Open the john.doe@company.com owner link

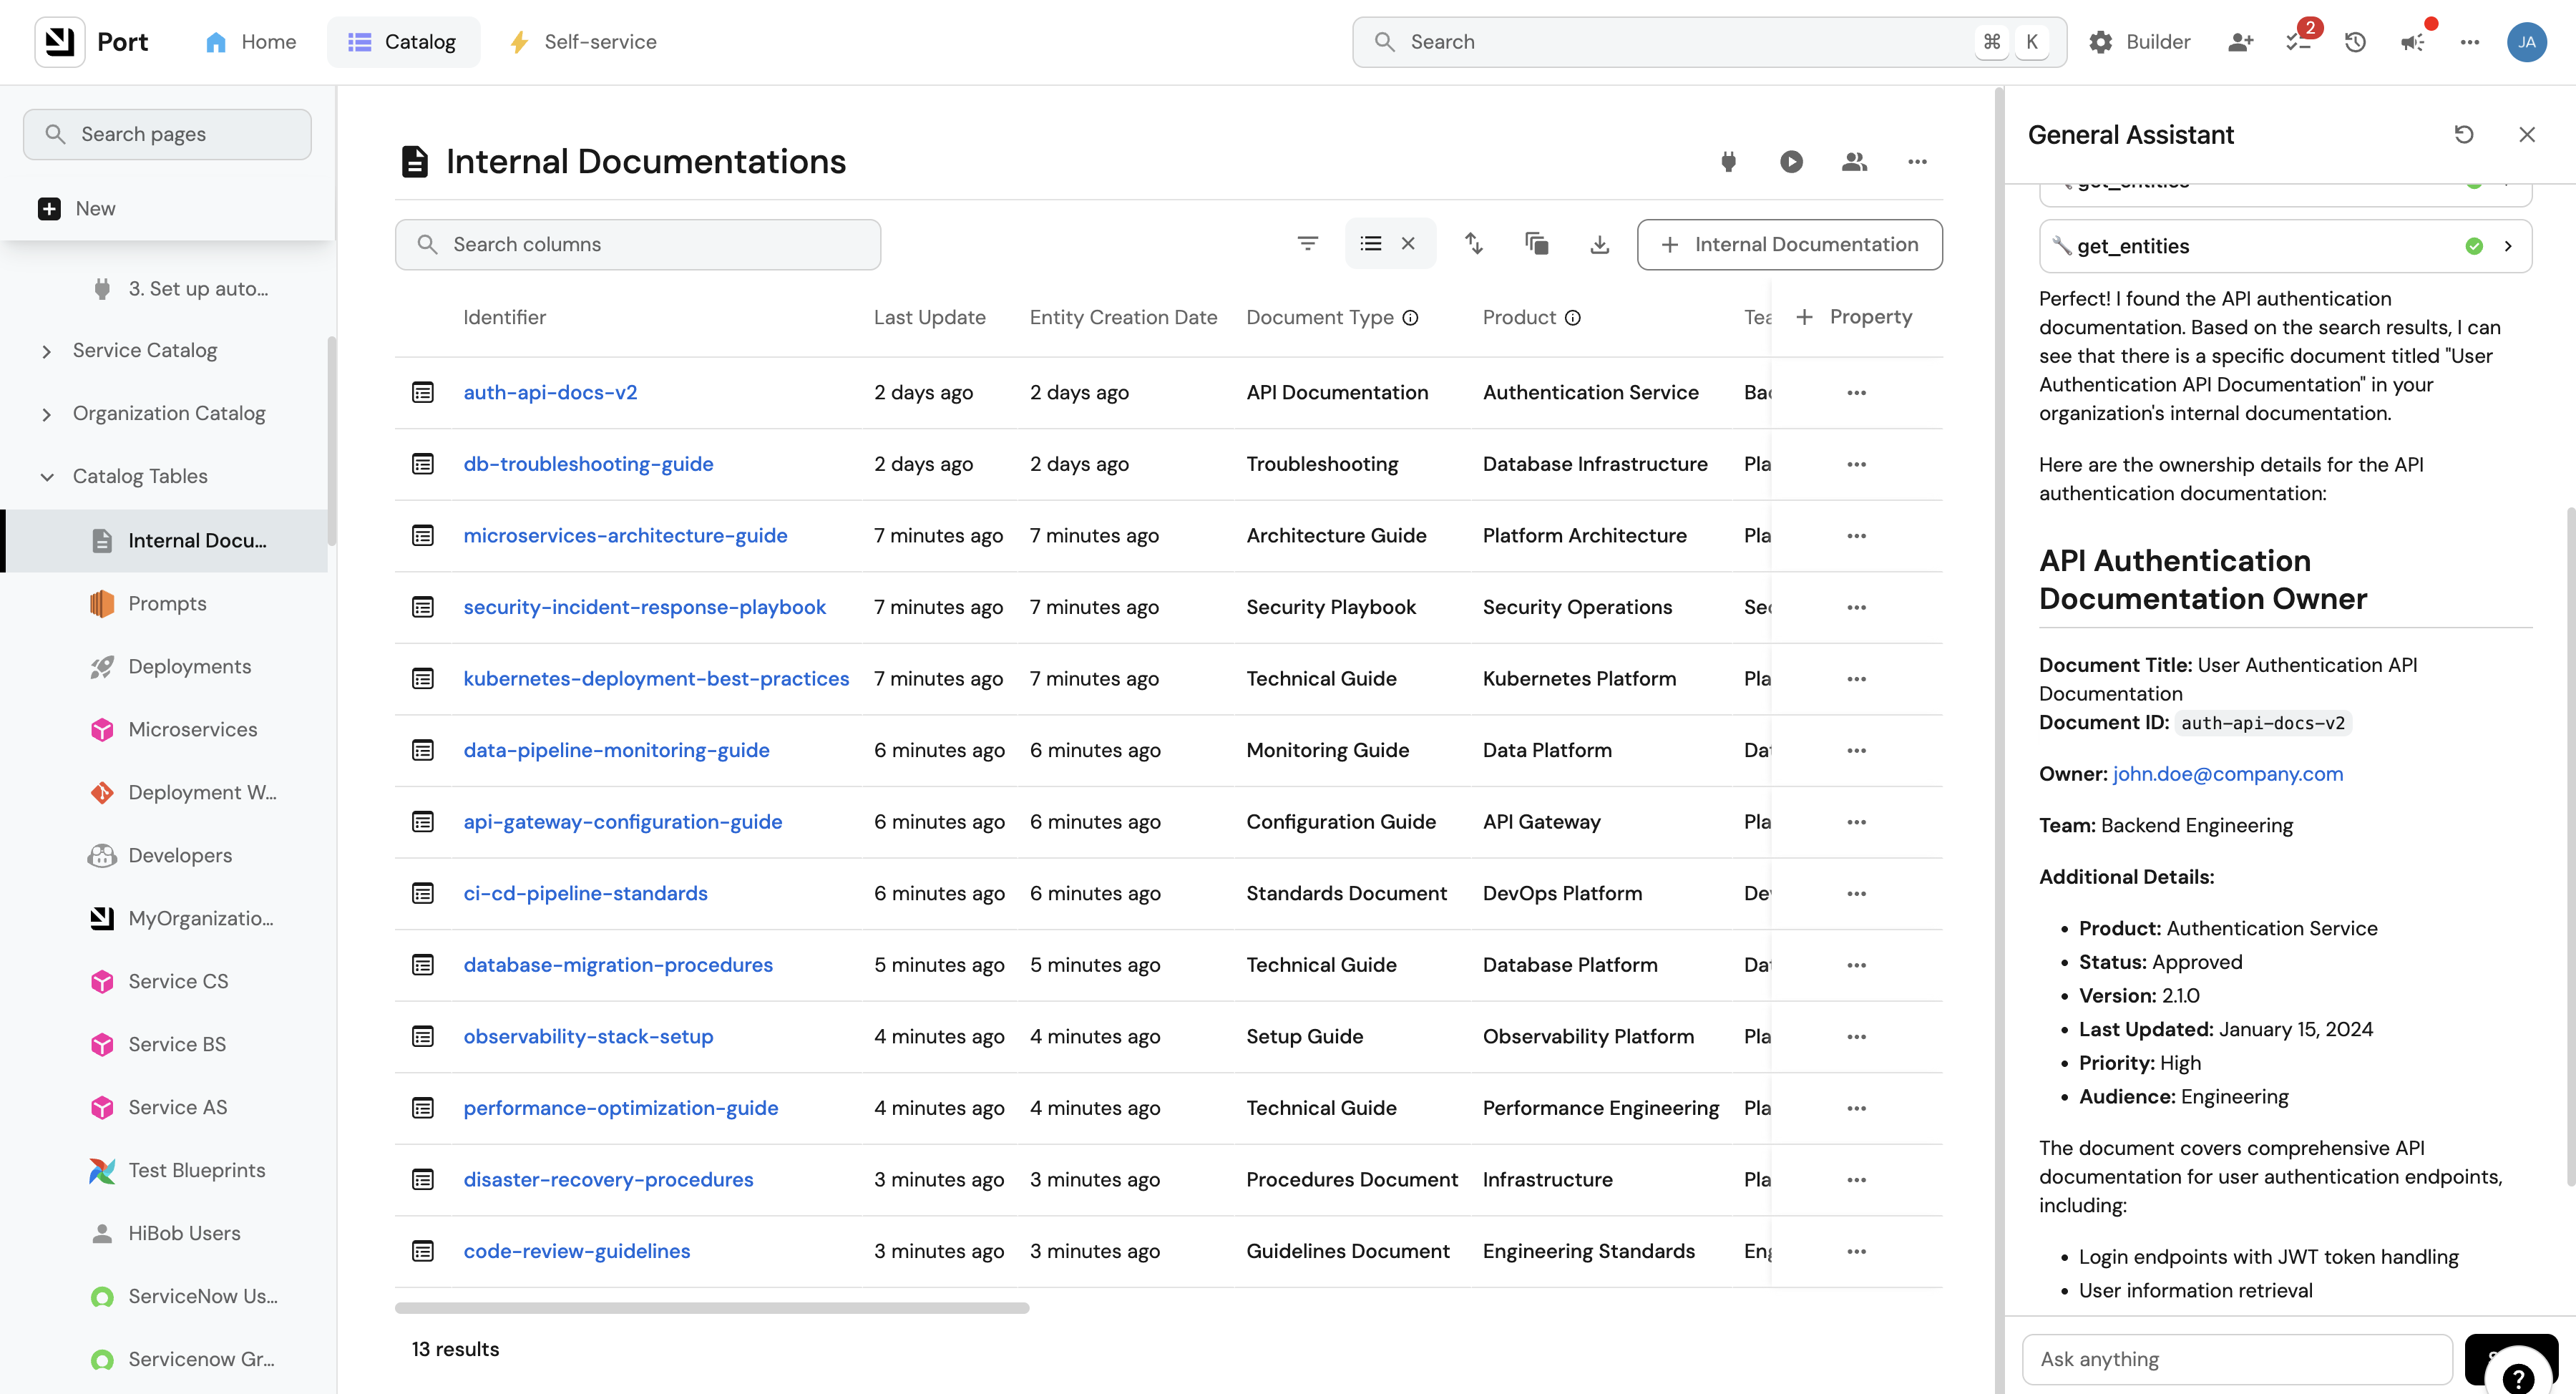click(2227, 774)
